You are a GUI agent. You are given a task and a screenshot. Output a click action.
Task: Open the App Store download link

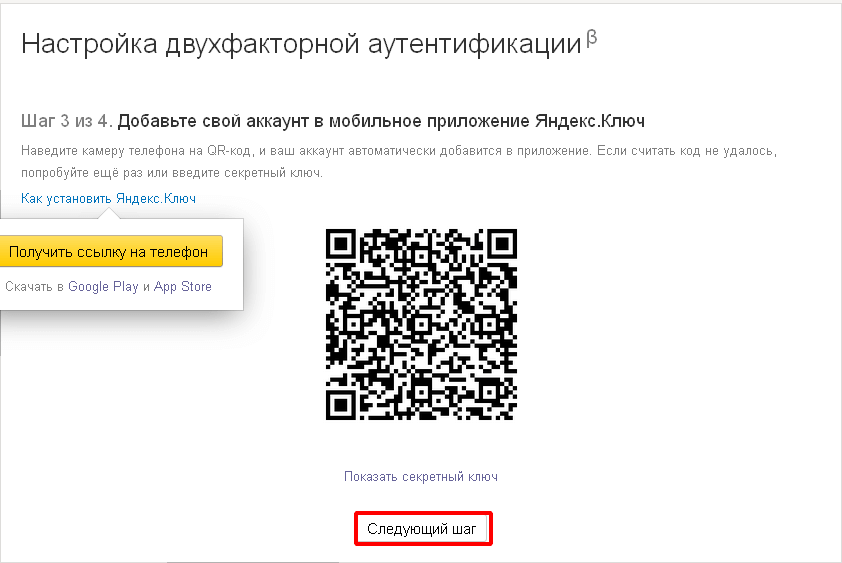click(183, 286)
